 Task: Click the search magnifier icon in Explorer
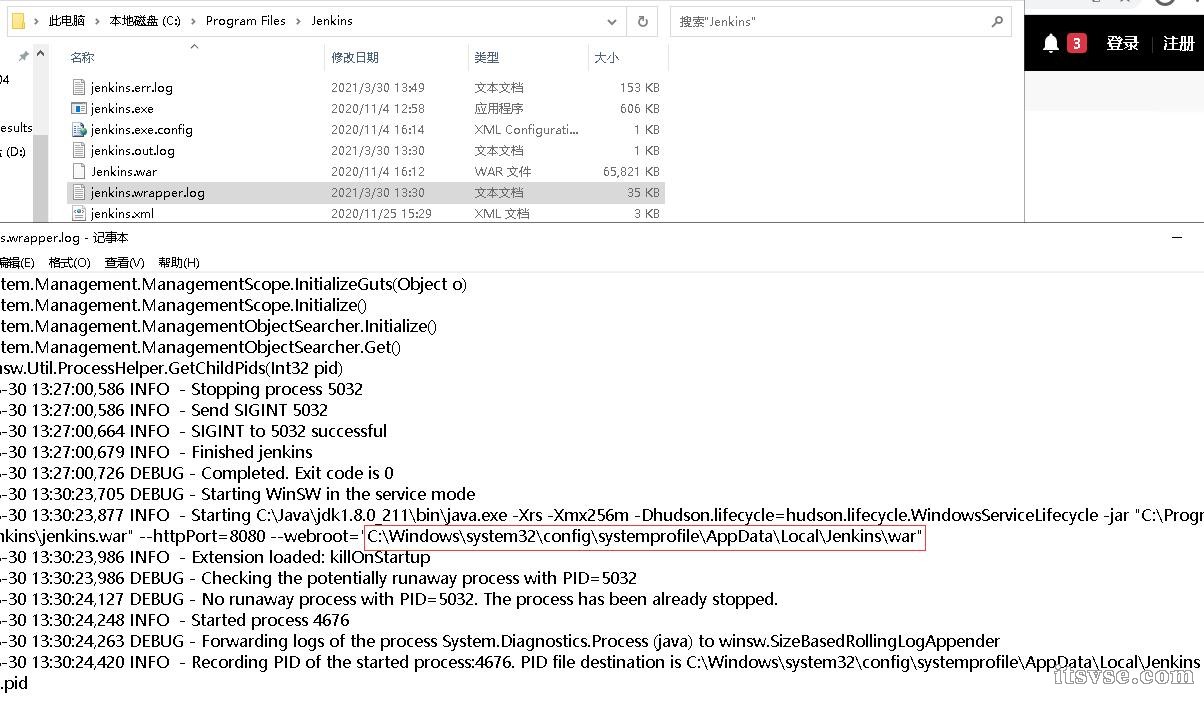(x=997, y=21)
